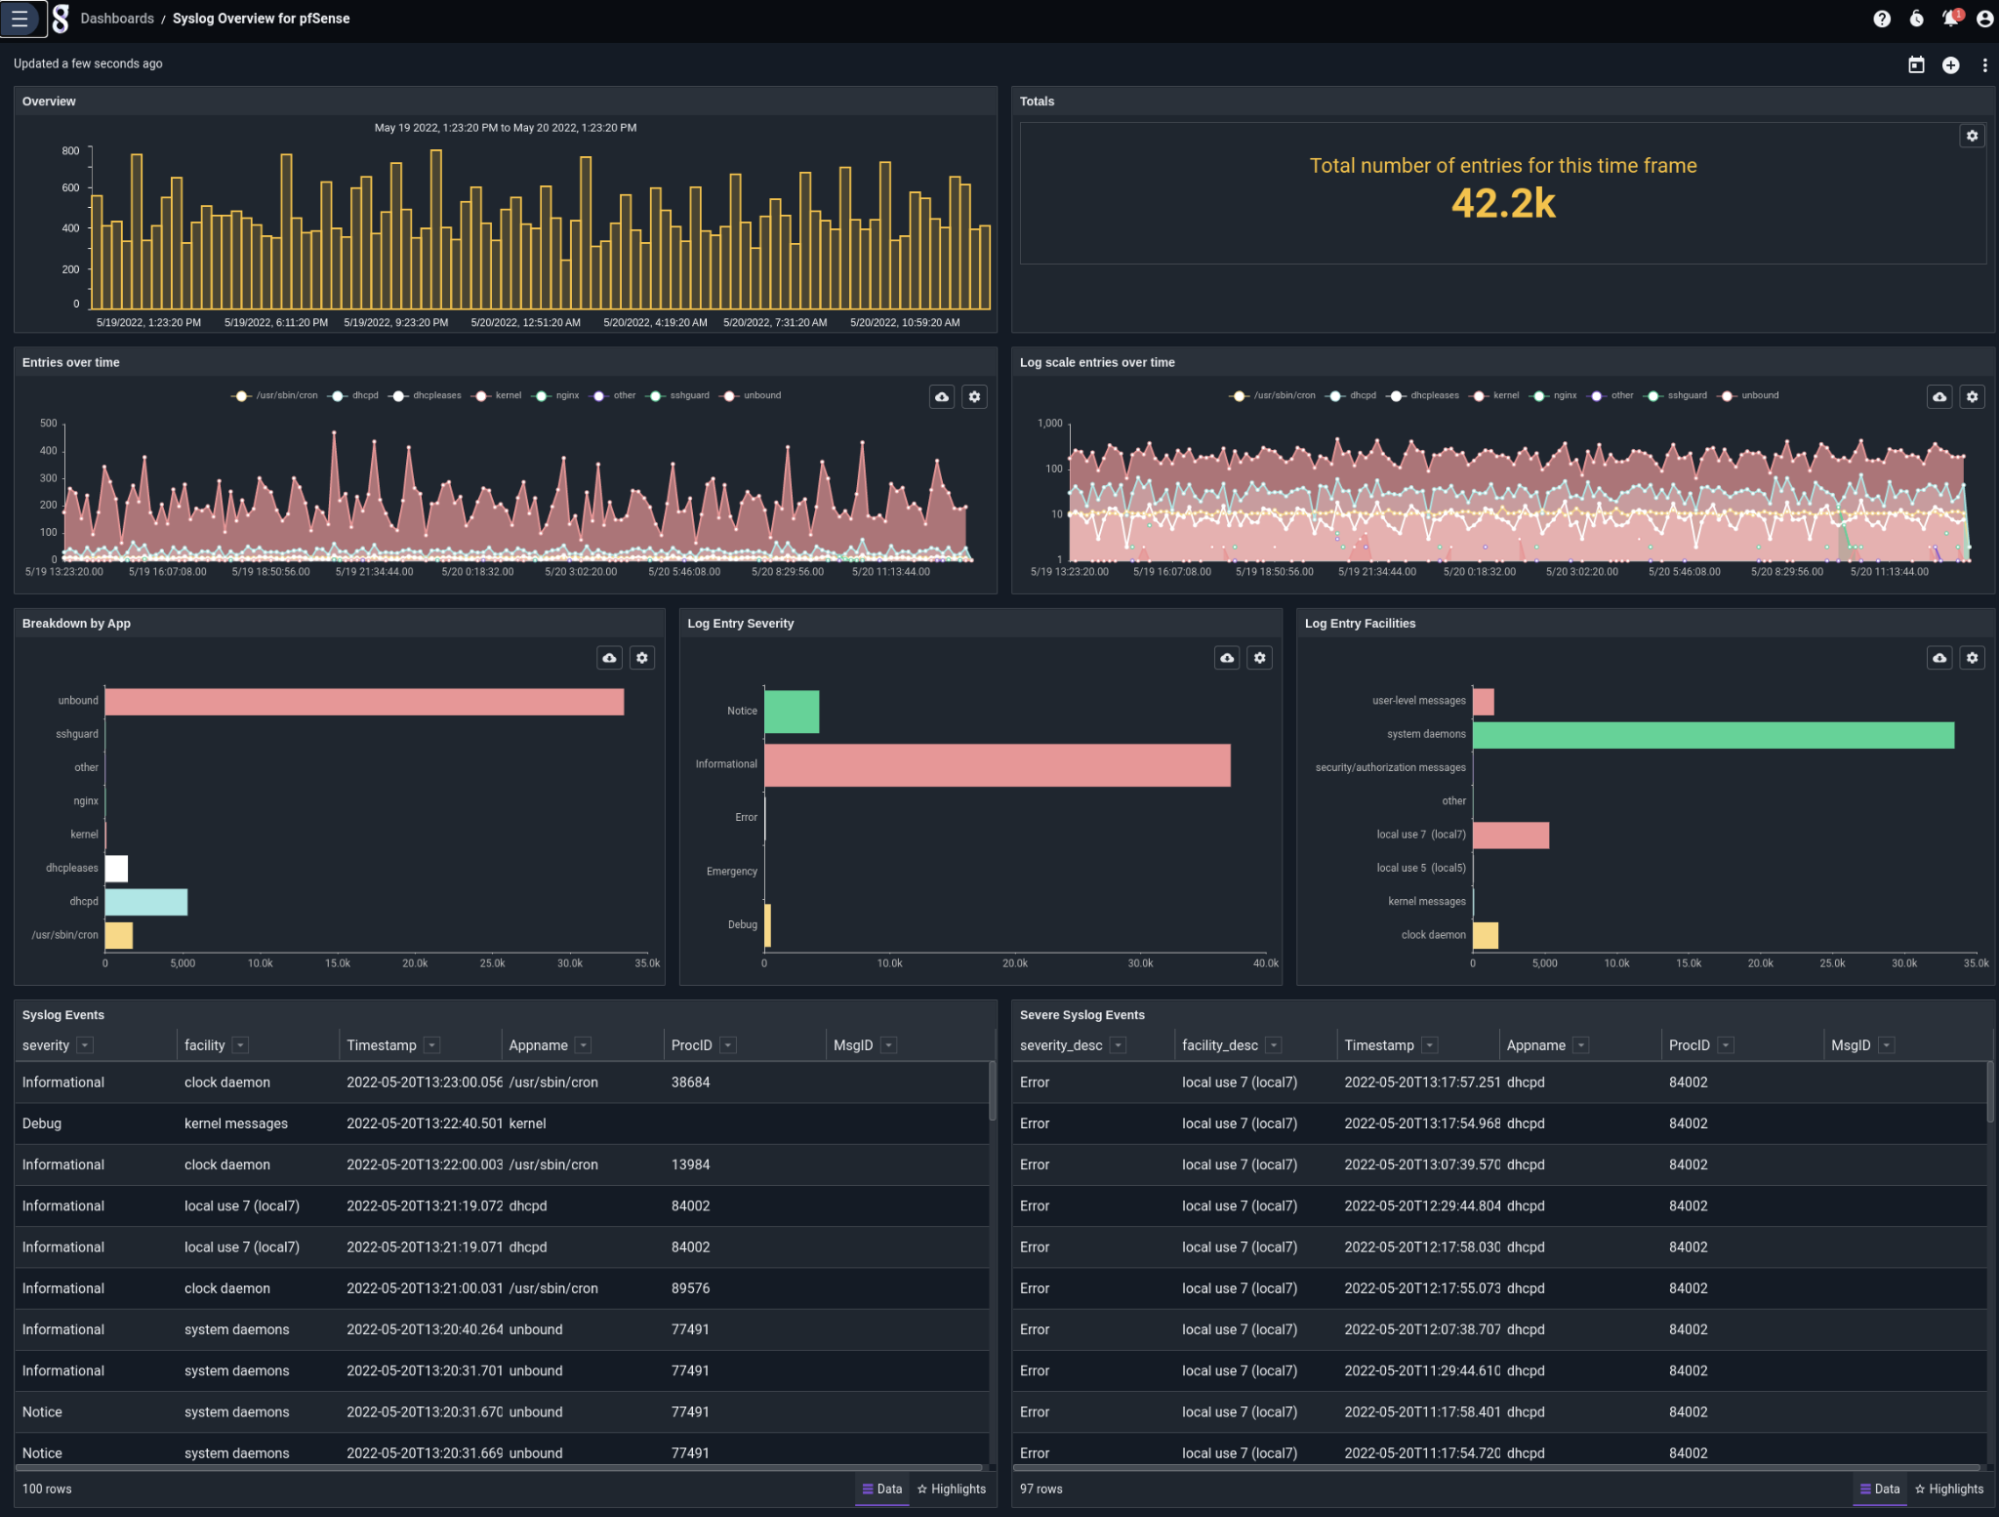Click the add tile plus icon

[x=1950, y=65]
